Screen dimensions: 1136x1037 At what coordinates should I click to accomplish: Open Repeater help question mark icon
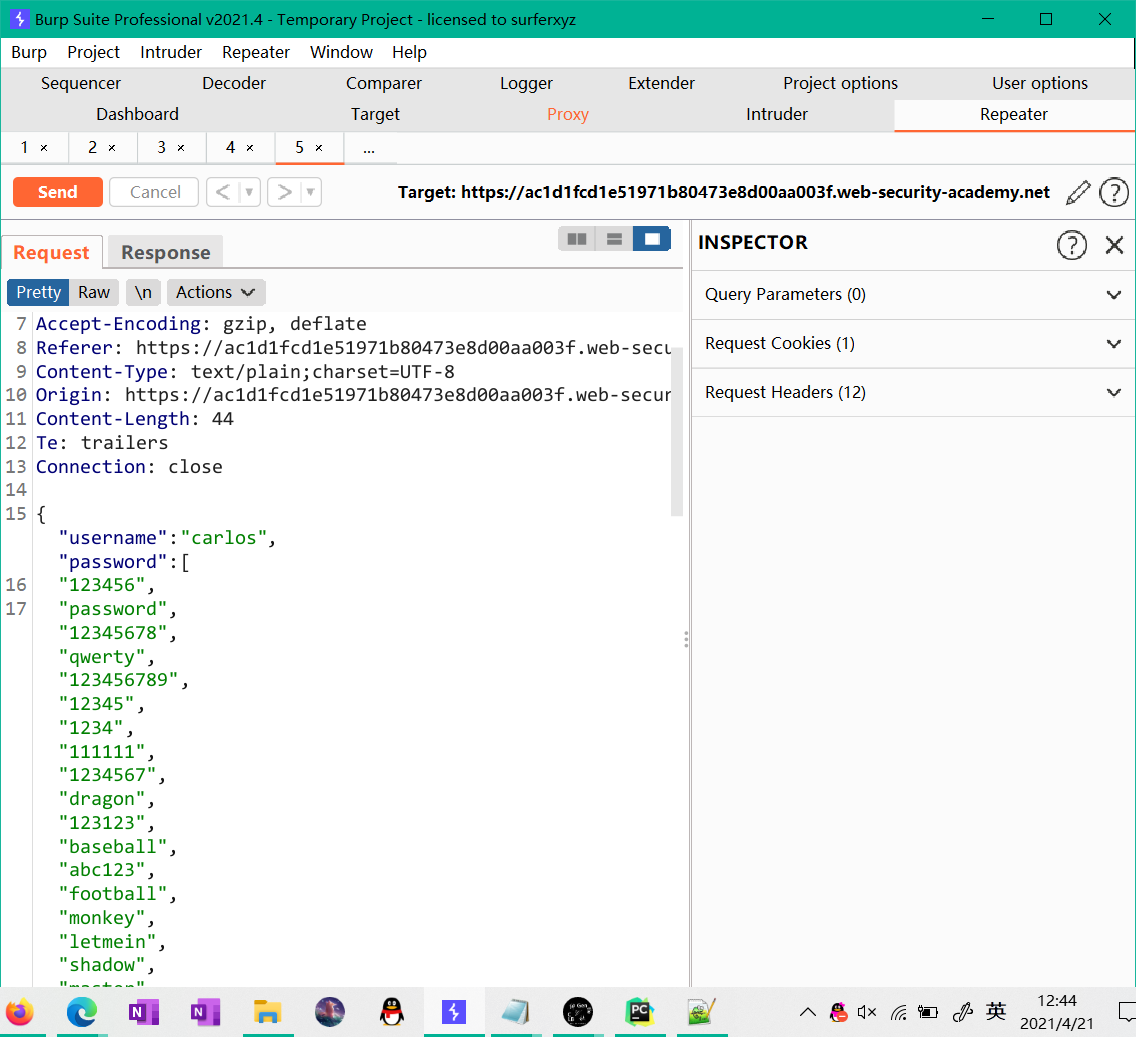pos(1114,193)
